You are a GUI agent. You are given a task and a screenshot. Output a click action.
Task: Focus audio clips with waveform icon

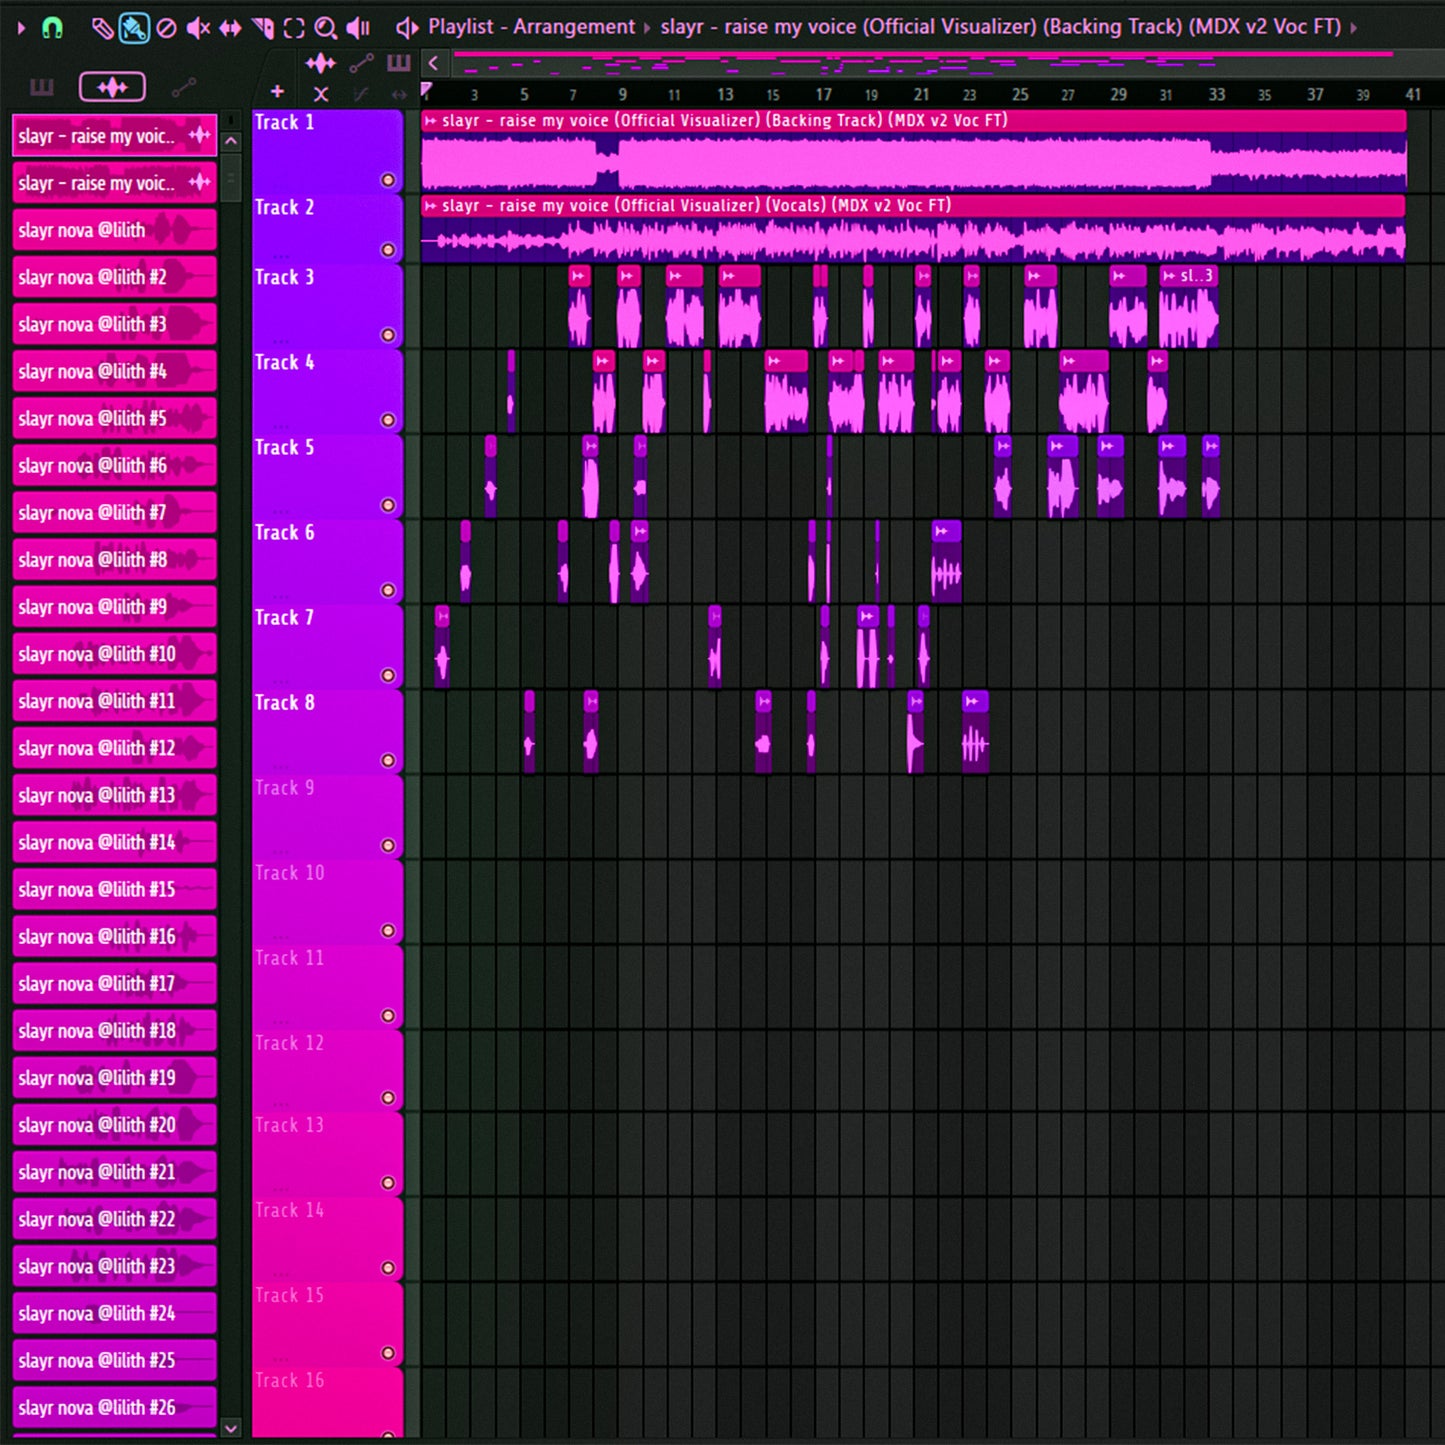pyautogui.click(x=321, y=64)
